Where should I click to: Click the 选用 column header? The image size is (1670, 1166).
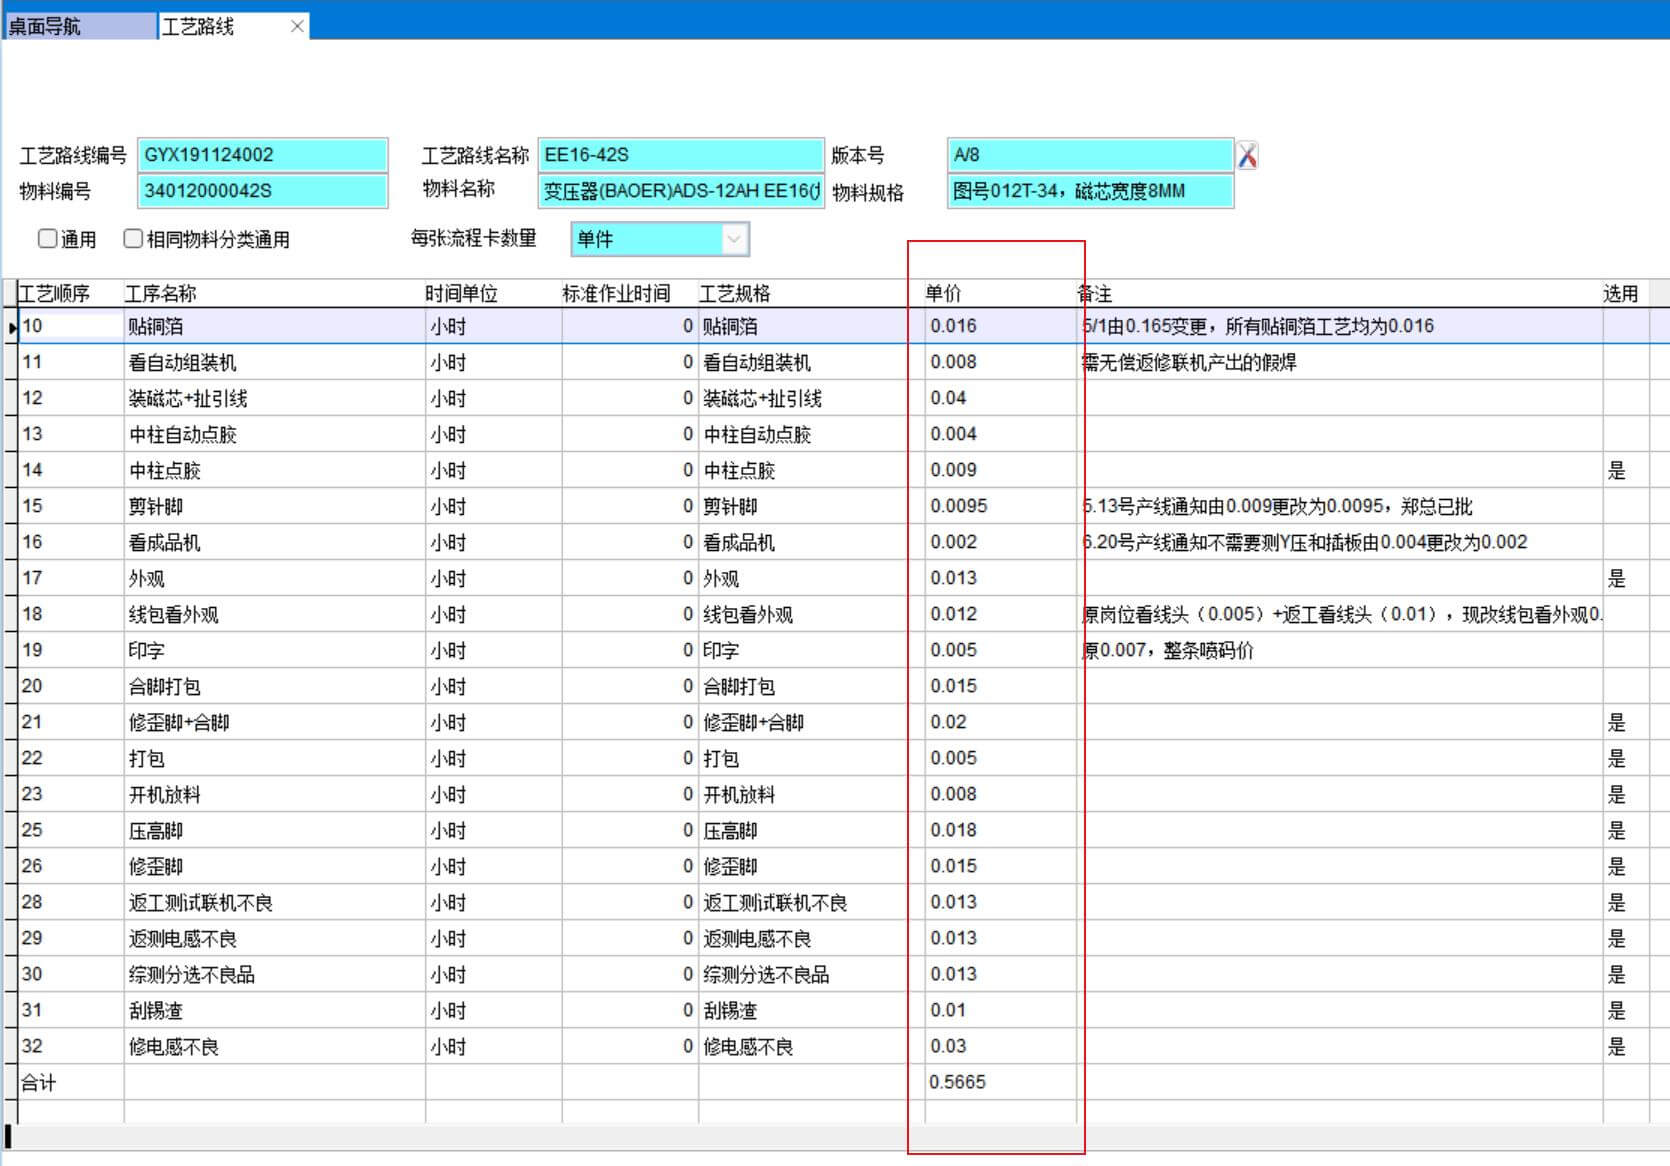click(1620, 293)
